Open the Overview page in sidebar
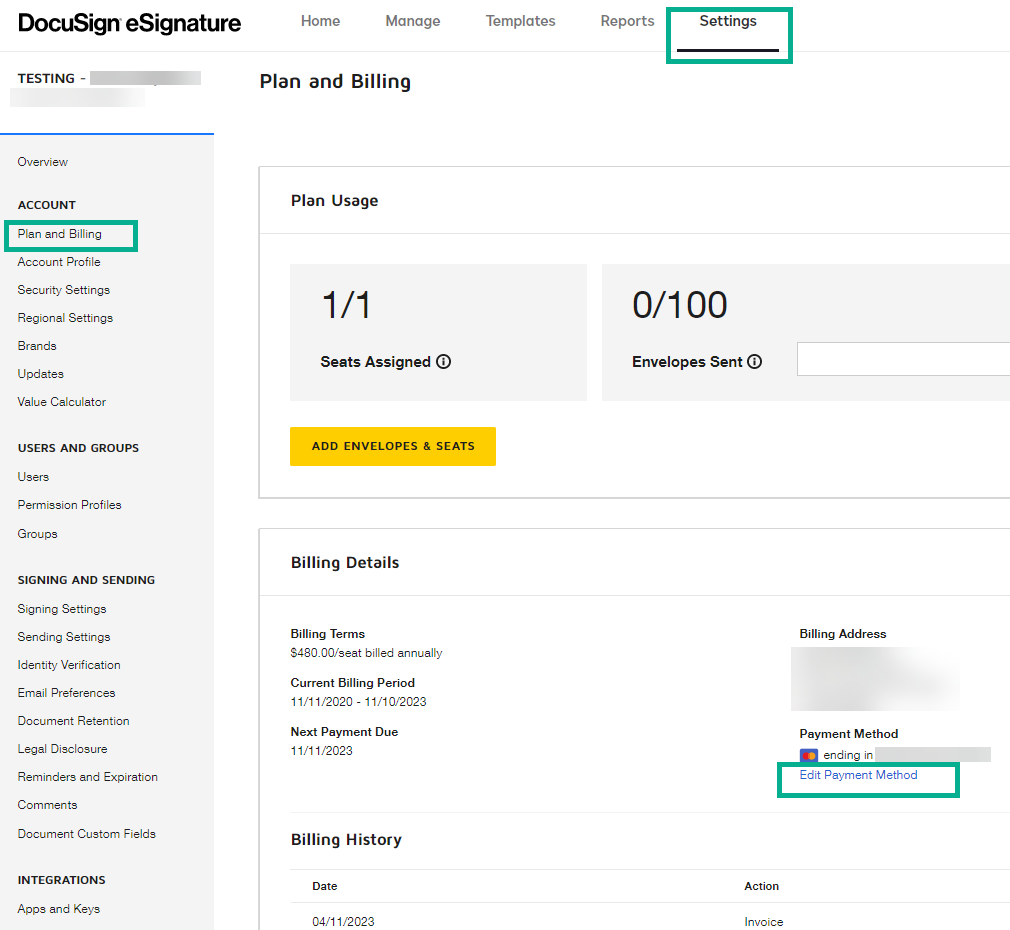 coord(43,162)
